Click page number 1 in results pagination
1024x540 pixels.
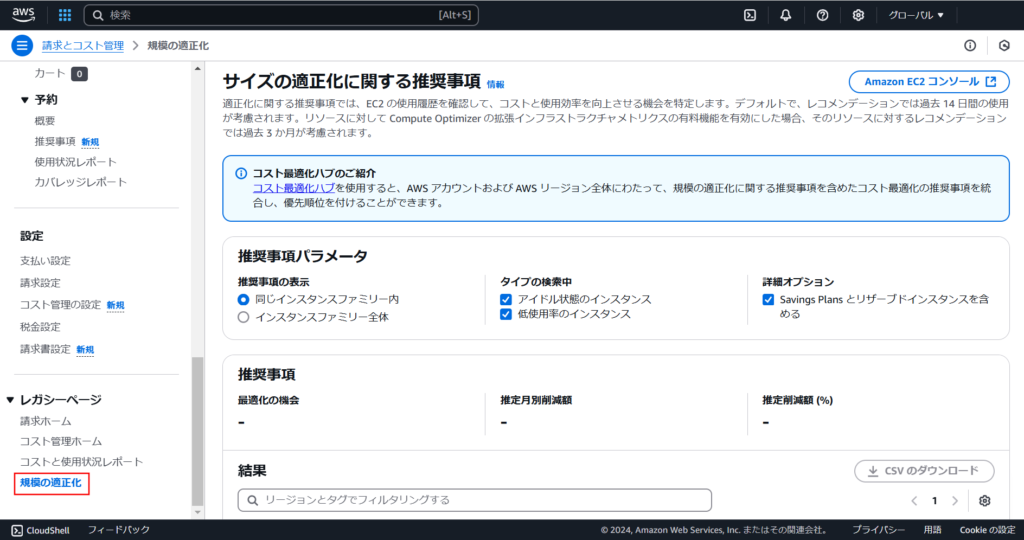point(935,501)
